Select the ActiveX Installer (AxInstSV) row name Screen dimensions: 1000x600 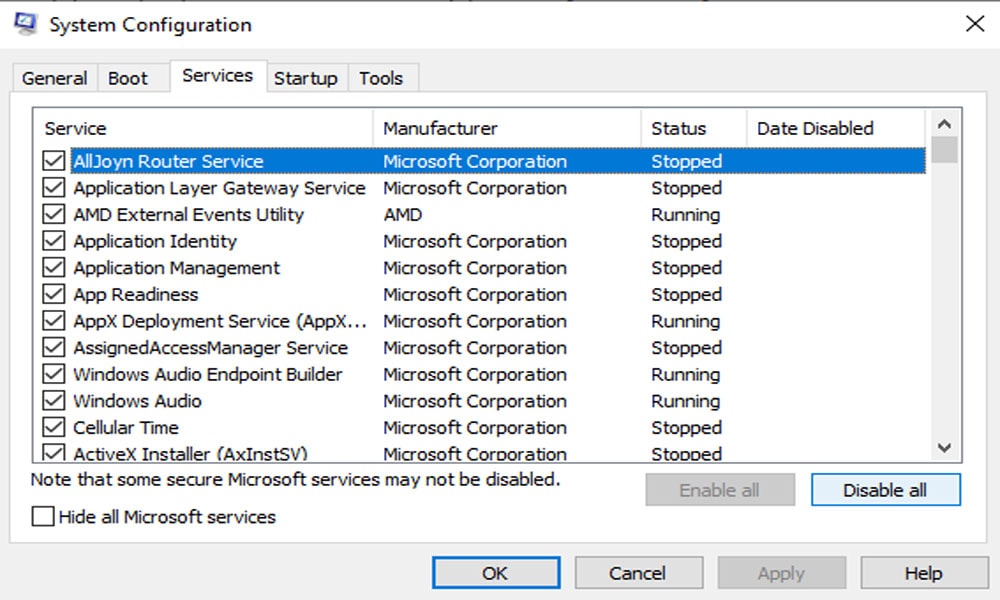click(191, 453)
